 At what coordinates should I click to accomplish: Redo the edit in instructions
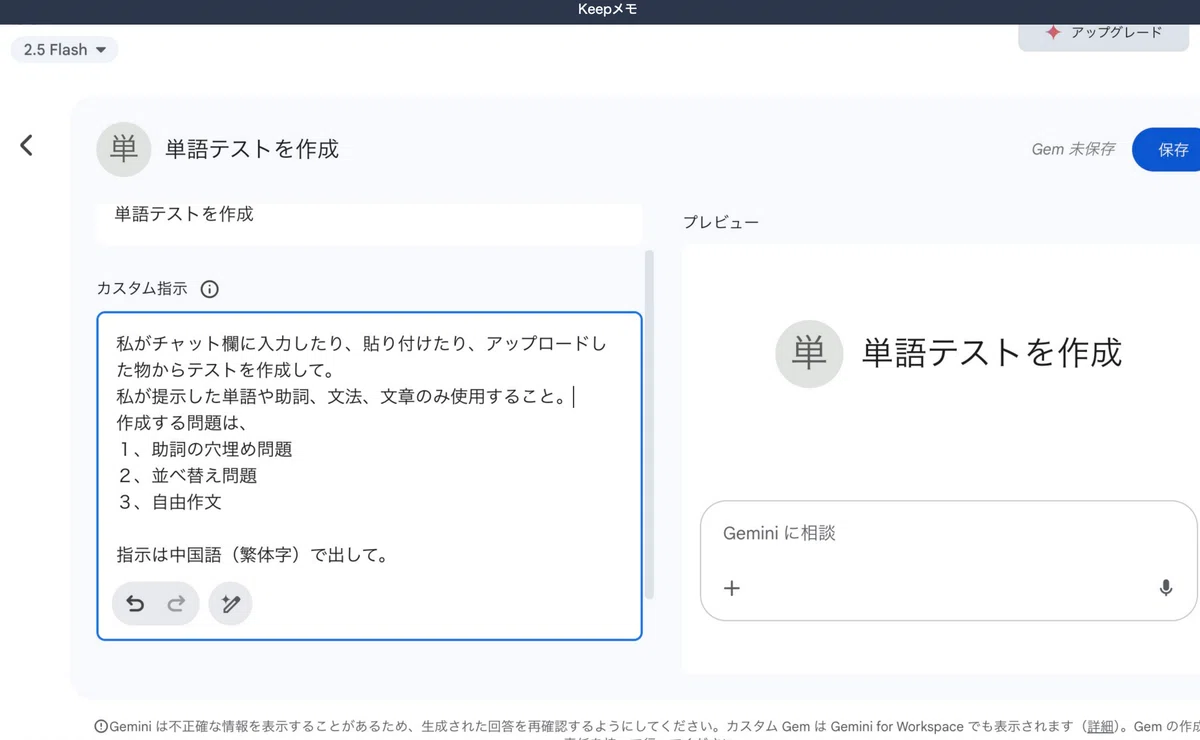pos(176,604)
